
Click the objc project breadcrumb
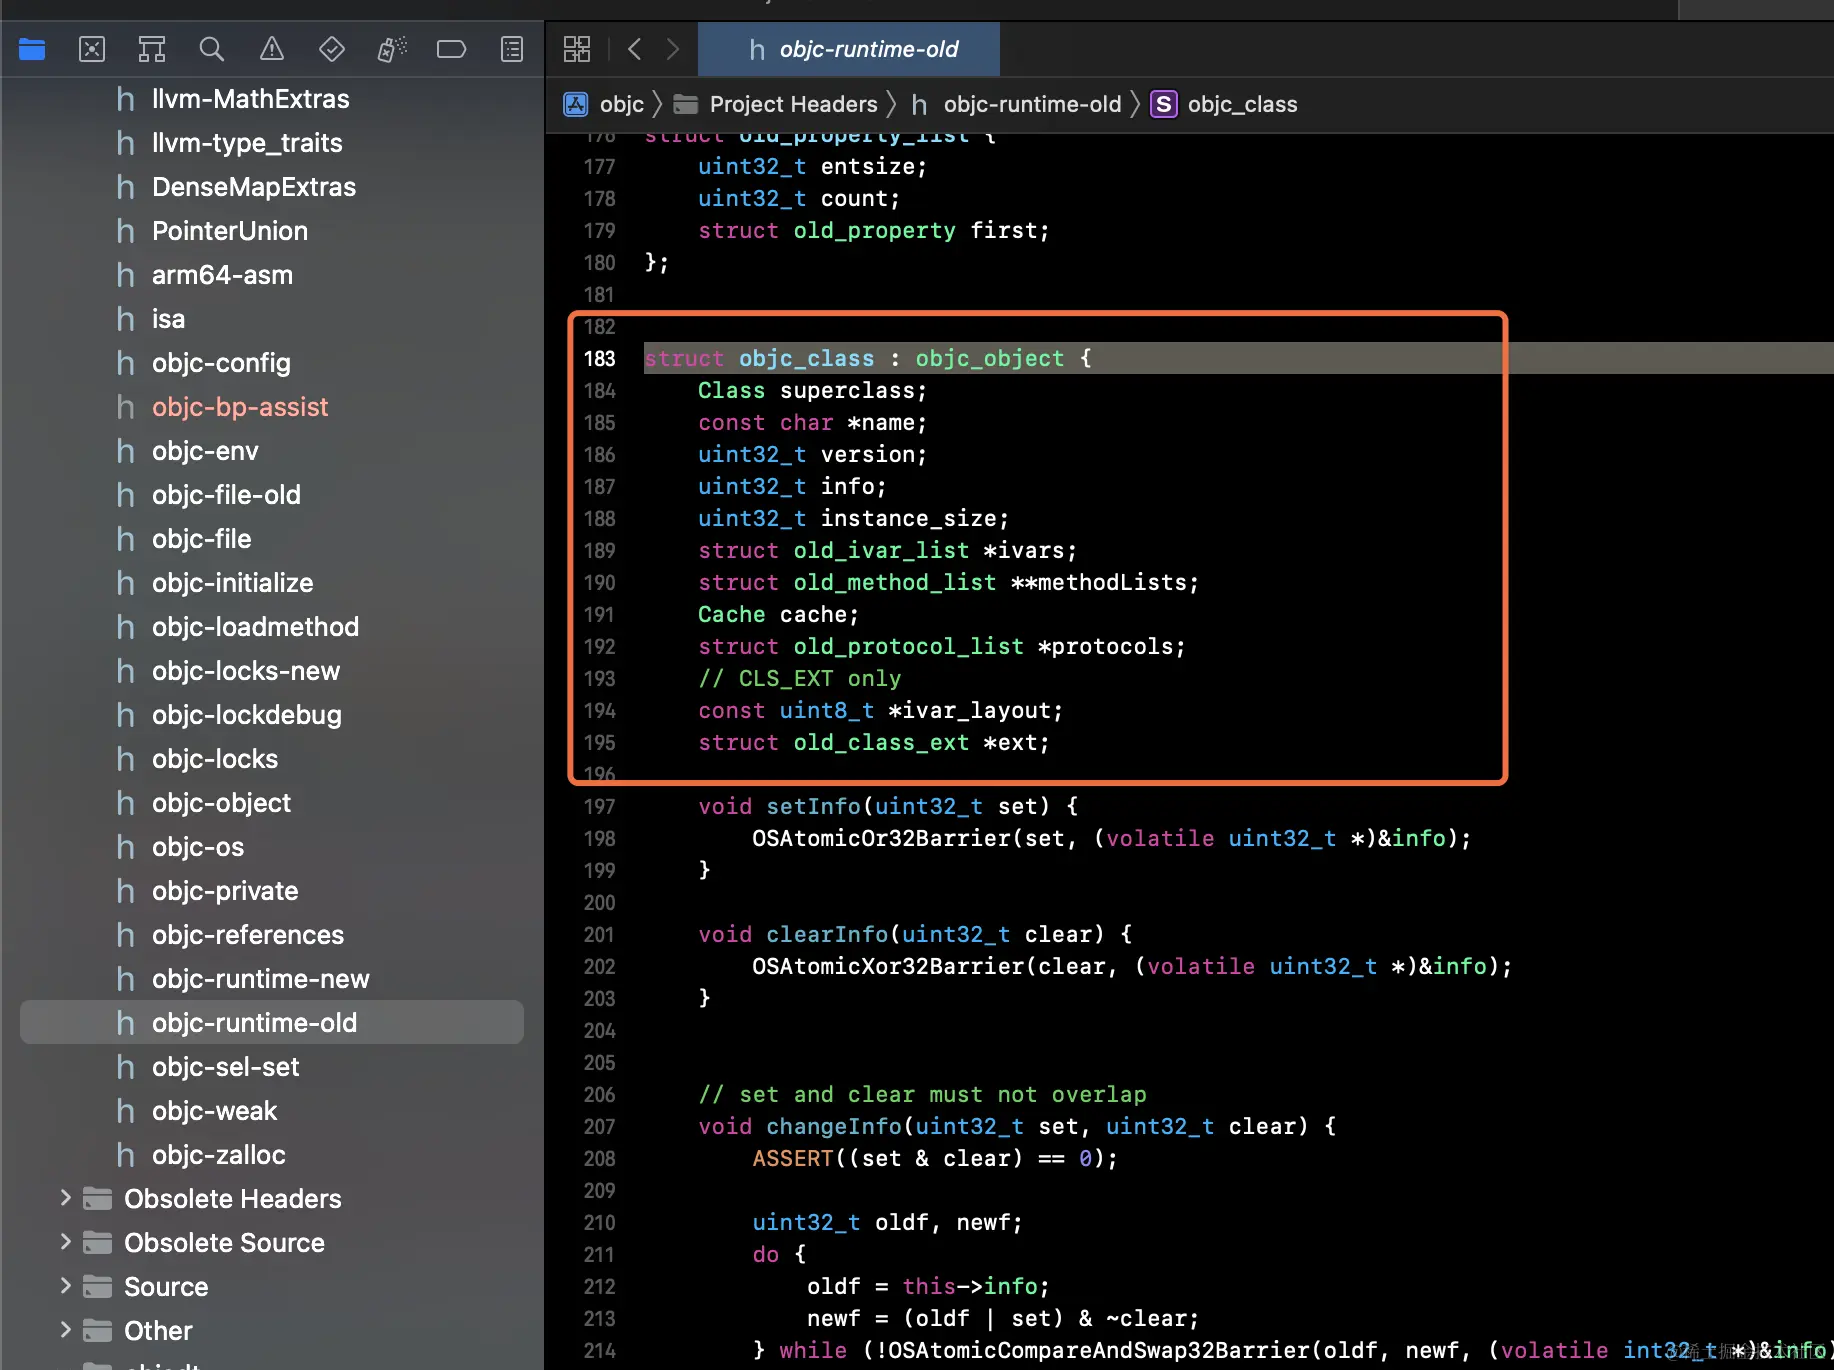click(x=604, y=104)
